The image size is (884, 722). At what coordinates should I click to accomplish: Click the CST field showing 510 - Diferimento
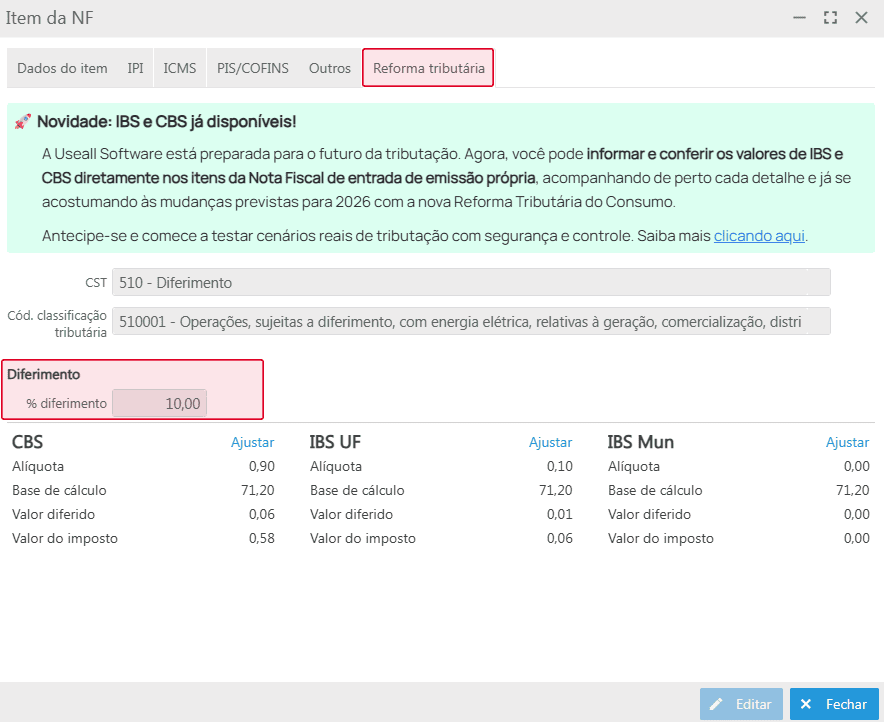(471, 283)
